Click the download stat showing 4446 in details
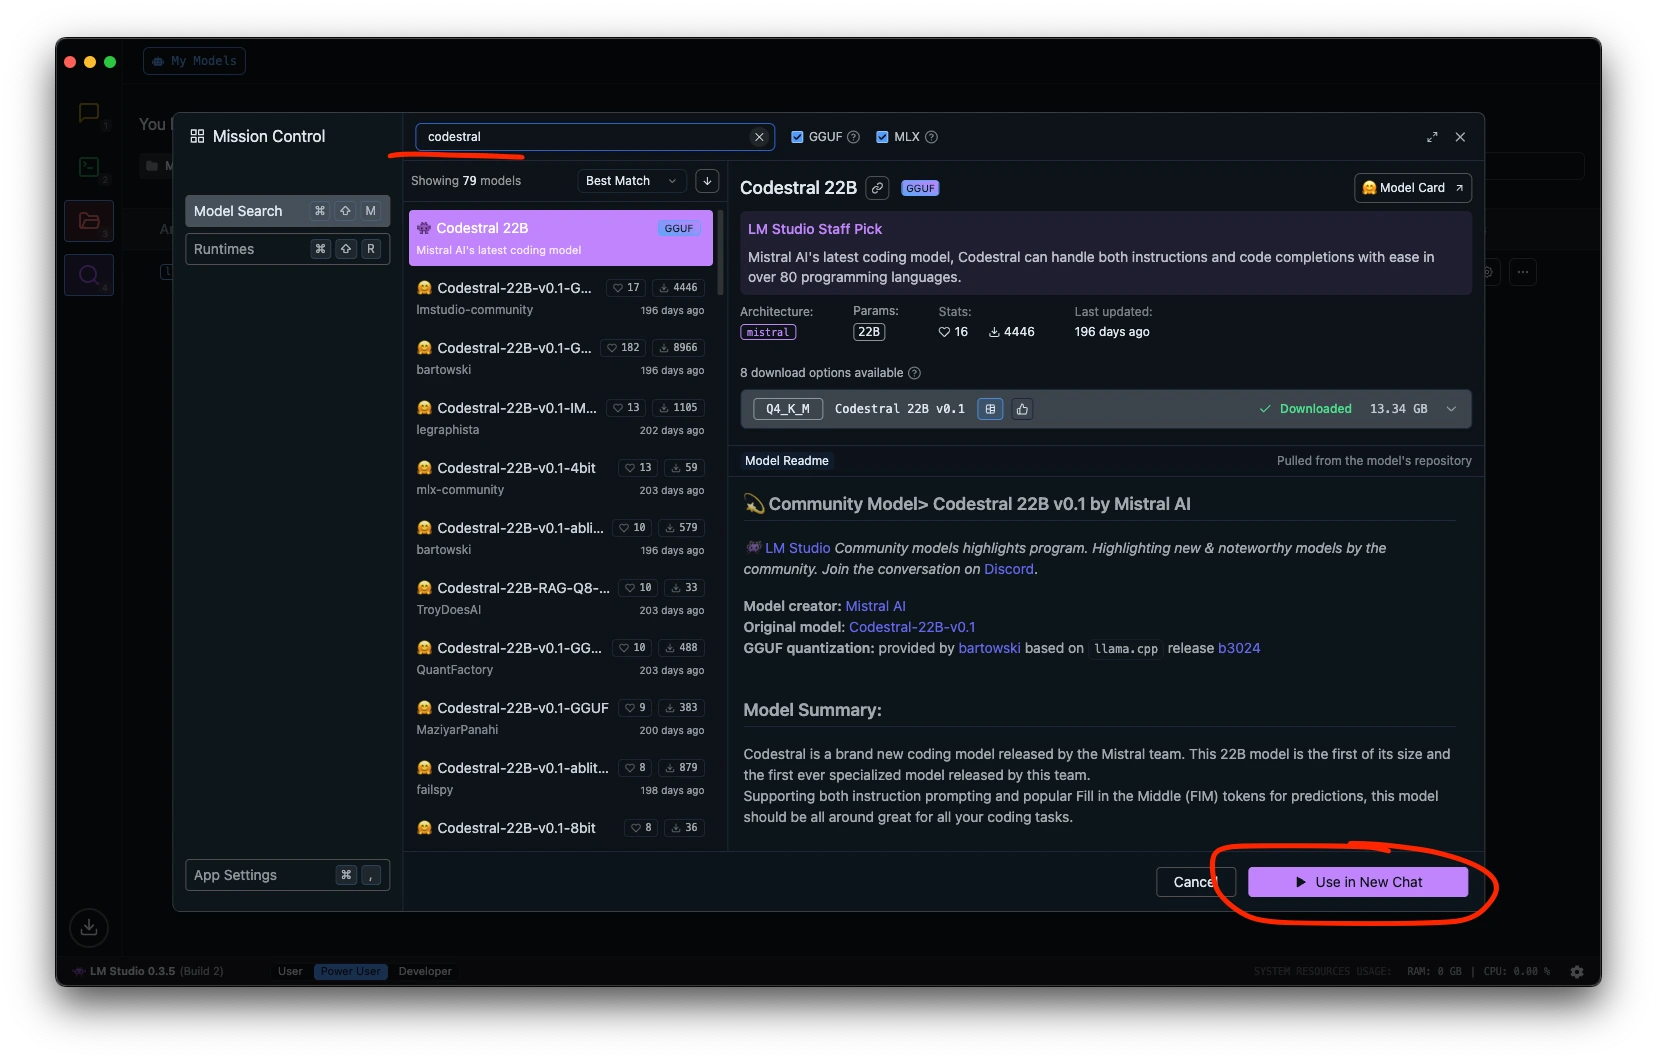 click(1012, 332)
